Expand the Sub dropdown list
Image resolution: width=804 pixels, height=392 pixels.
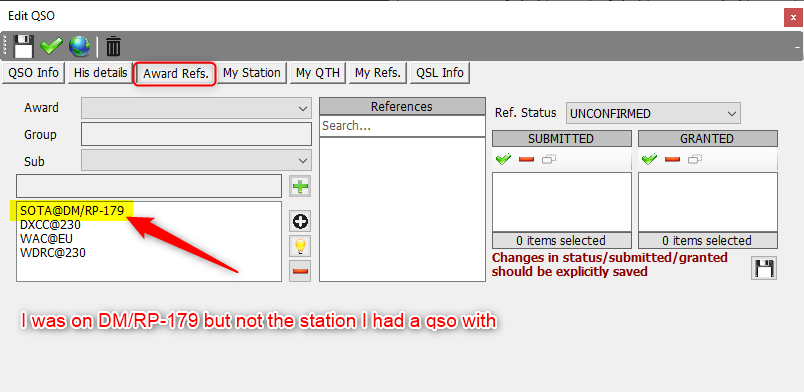point(196,161)
